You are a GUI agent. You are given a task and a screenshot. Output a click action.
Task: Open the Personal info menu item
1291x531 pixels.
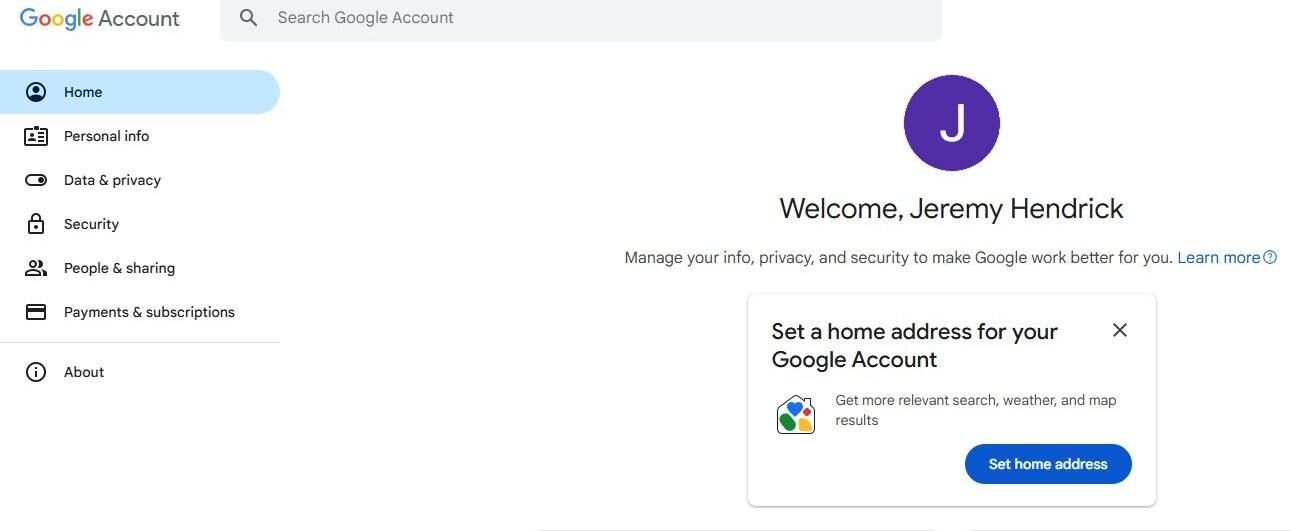point(140,136)
